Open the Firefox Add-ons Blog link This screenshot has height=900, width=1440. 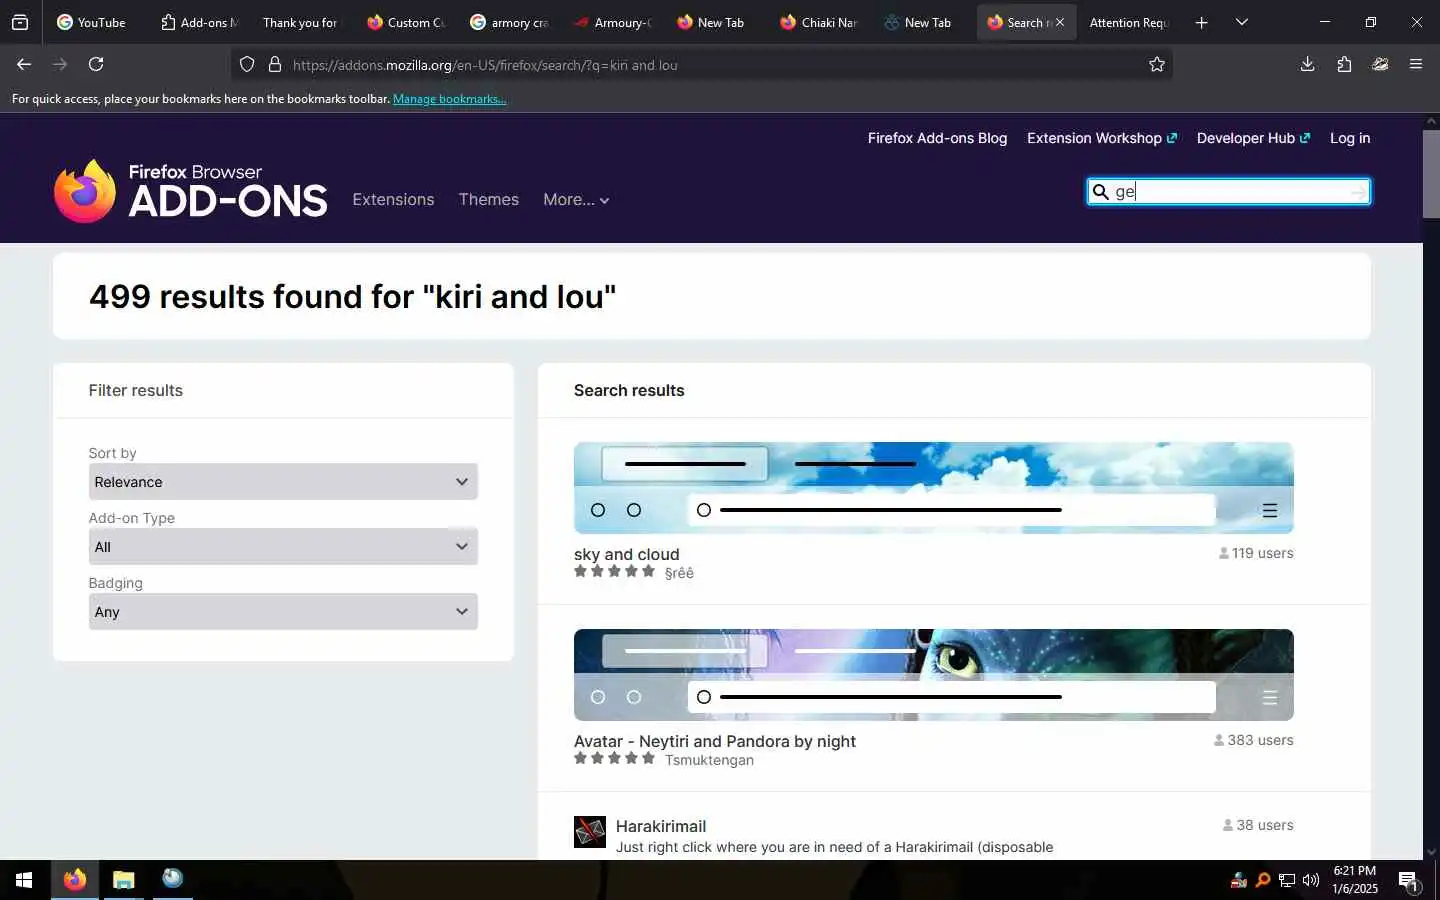[937, 138]
